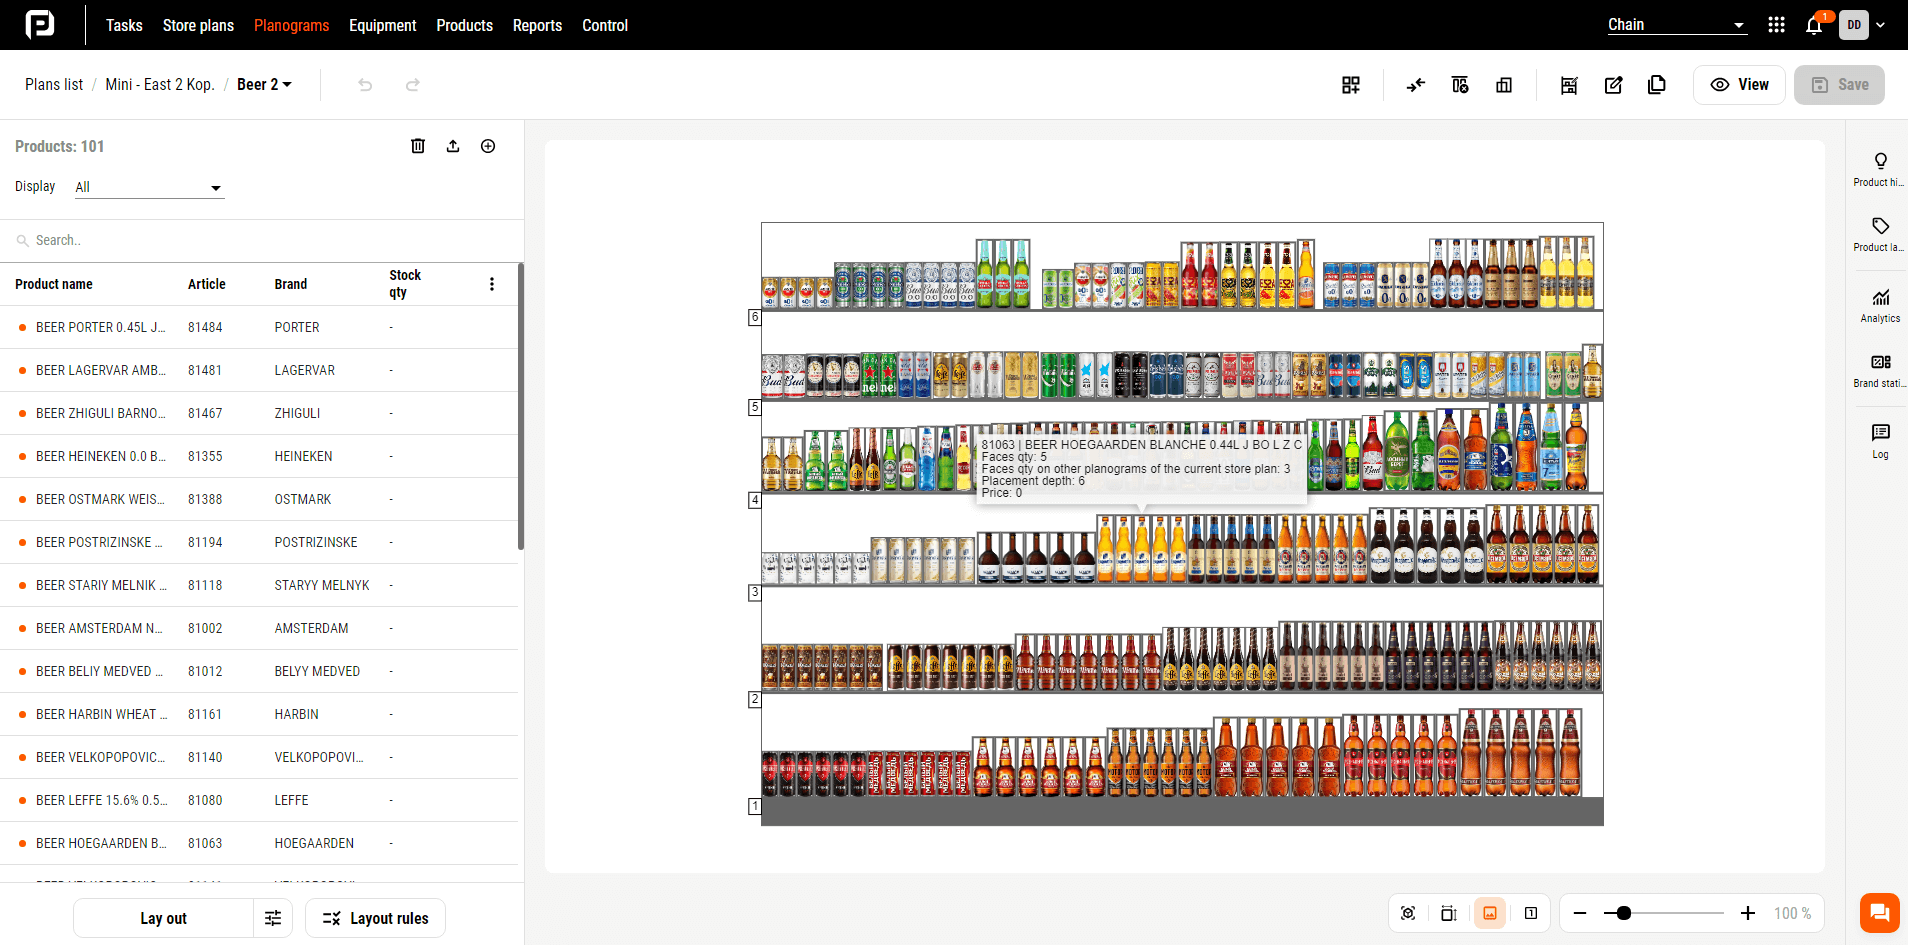Image resolution: width=1908 pixels, height=945 pixels.
Task: Open the Analytics side panel
Action: (1880, 305)
